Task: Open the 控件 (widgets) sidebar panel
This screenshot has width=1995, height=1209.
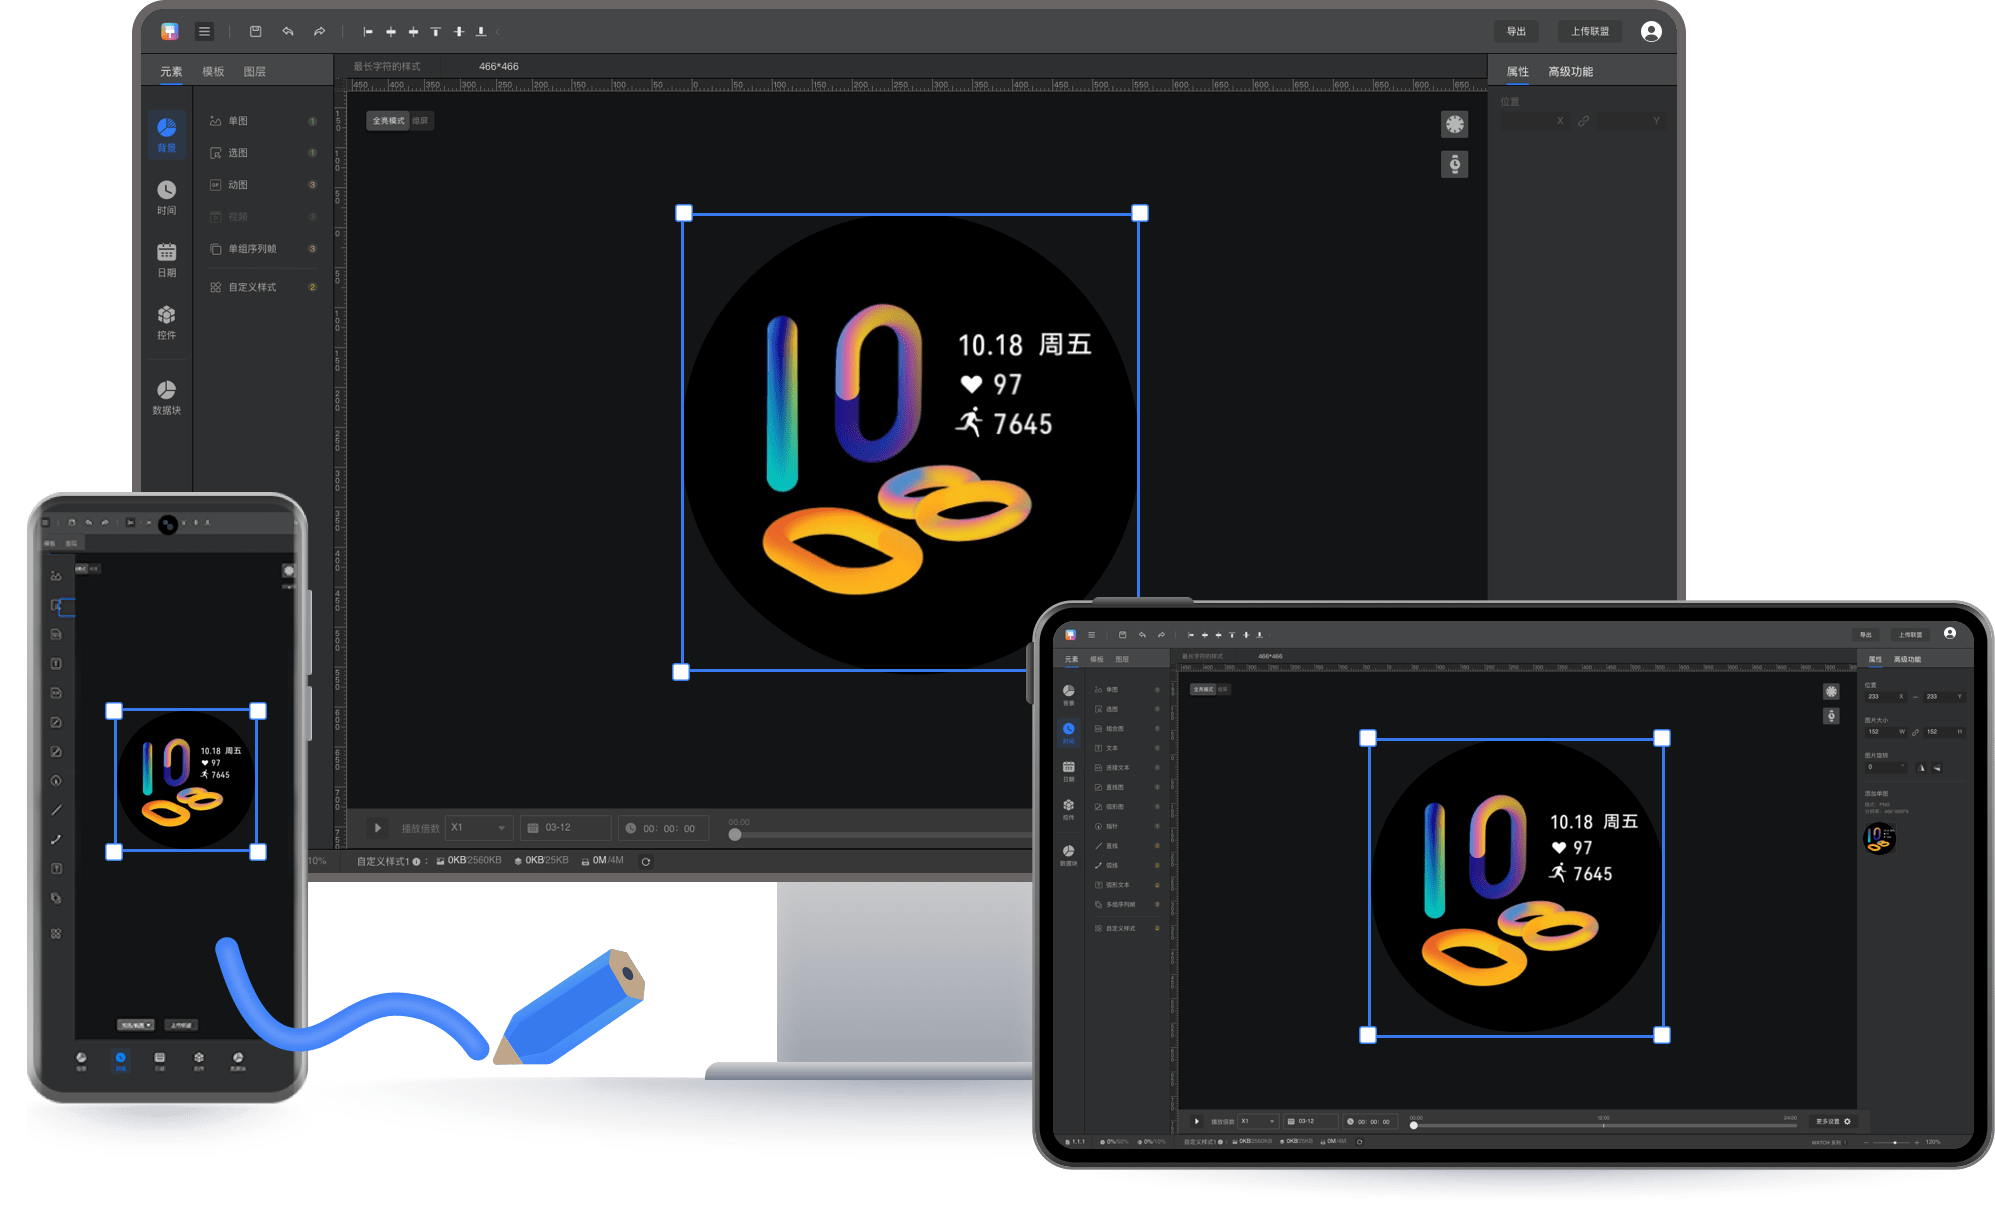Action: 166,322
